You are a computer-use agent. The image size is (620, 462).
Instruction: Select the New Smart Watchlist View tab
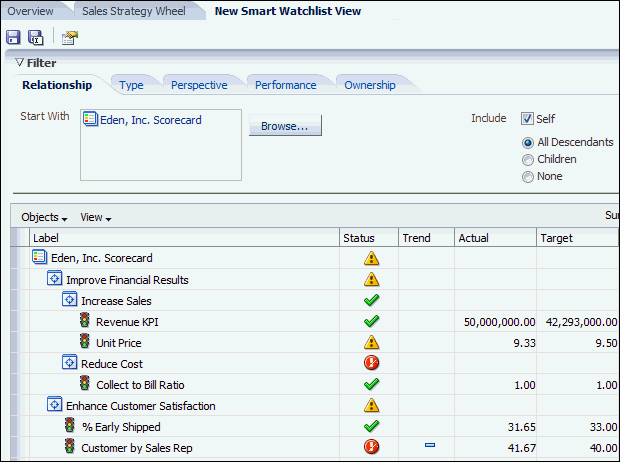click(288, 11)
